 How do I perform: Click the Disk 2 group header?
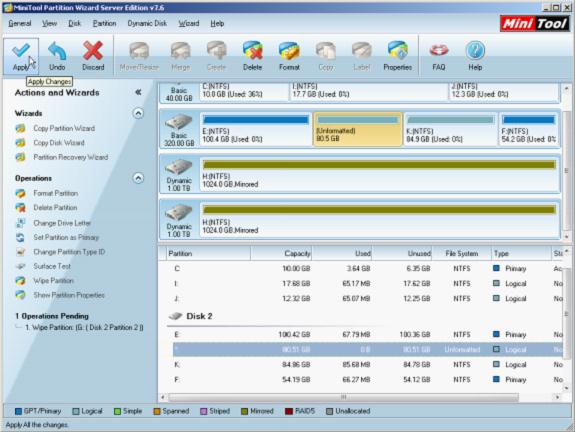point(191,316)
